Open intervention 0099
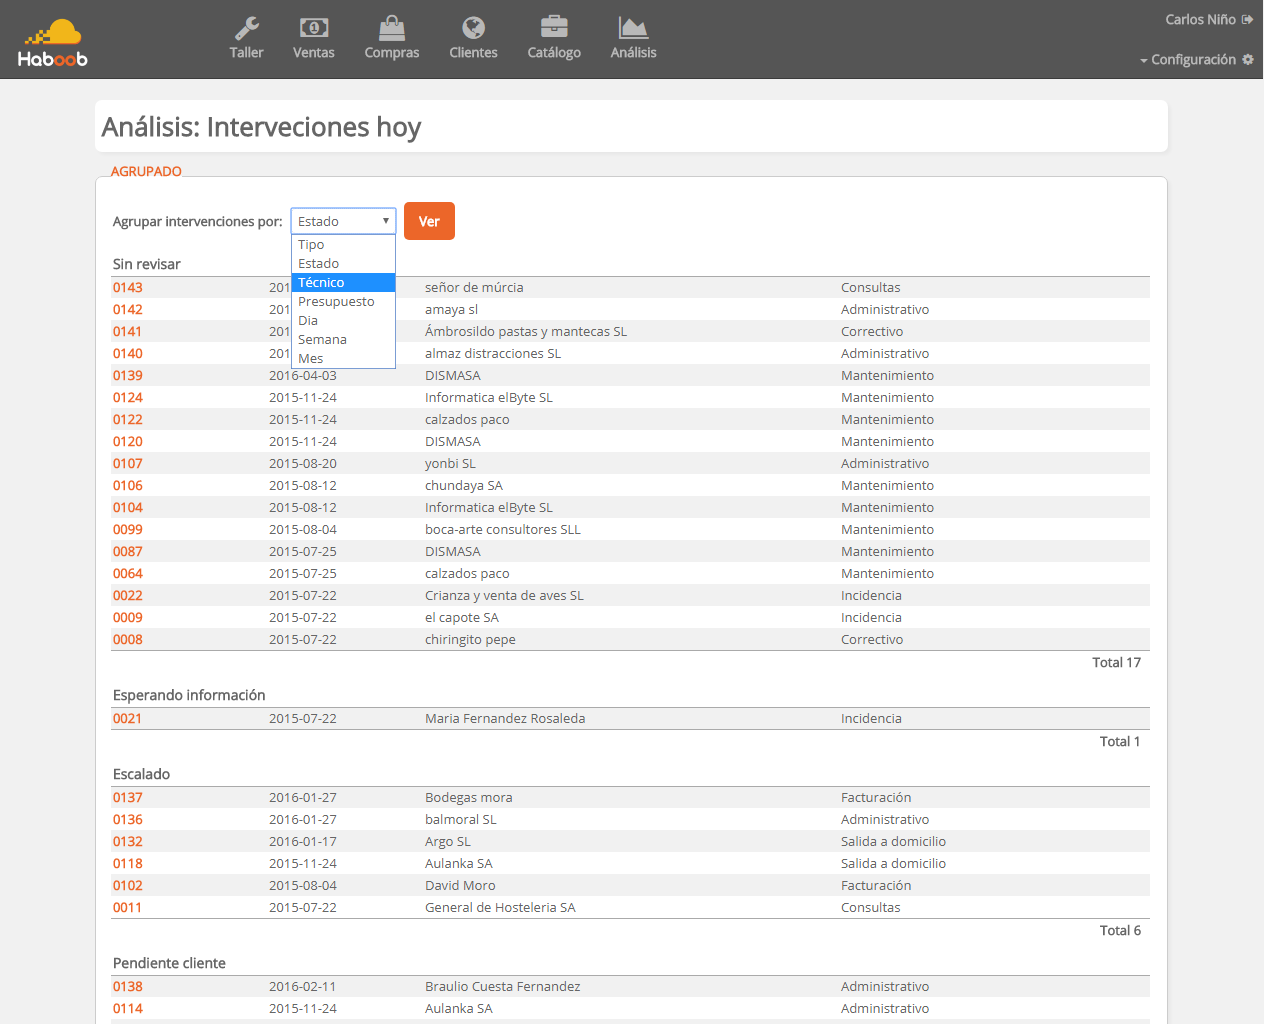The image size is (1264, 1024). (x=128, y=530)
